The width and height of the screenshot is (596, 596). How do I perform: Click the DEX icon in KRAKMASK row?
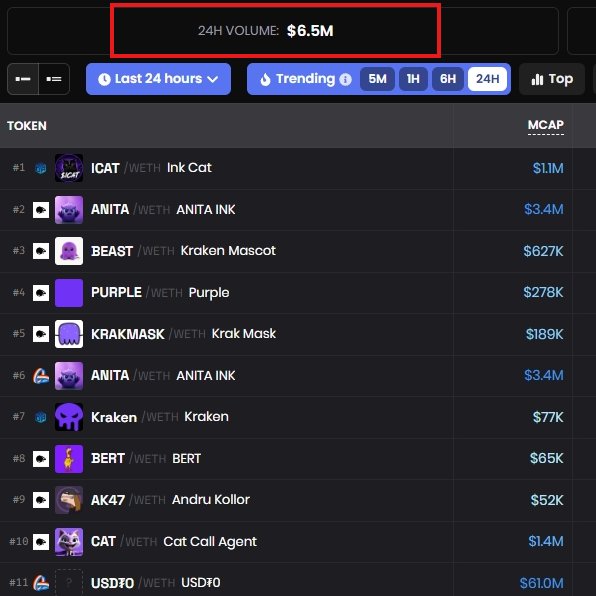41,334
